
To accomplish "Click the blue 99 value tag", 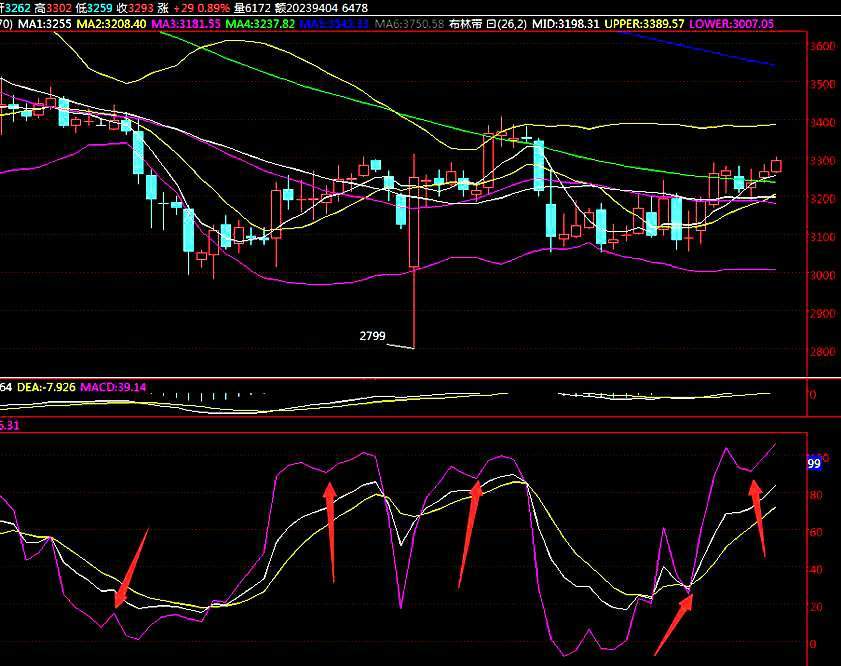I will click(x=814, y=463).
